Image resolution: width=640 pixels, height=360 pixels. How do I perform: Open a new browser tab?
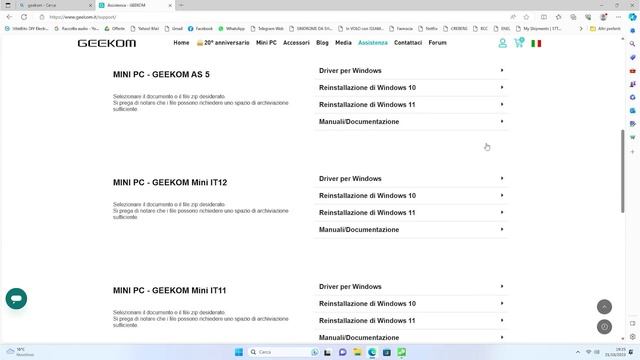181,5
